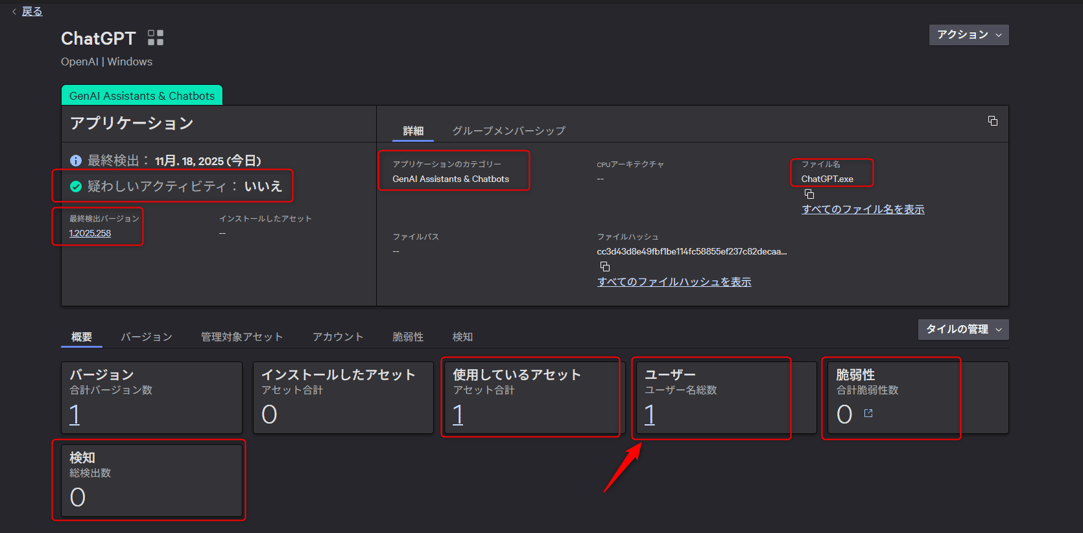Click the 最終検出 date 11月. 18, 2025

pyautogui.click(x=208, y=161)
